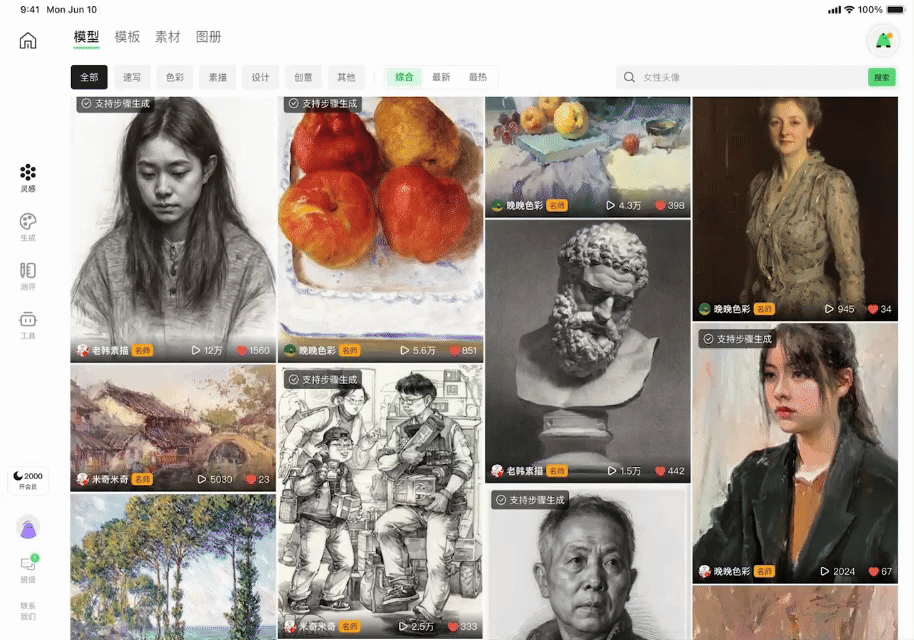Open the 灵感 inspiration section
914x640 pixels.
click(28, 178)
